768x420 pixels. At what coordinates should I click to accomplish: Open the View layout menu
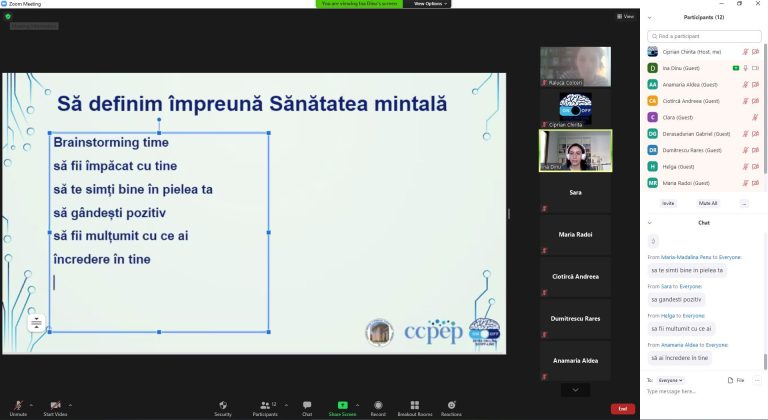pyautogui.click(x=625, y=16)
